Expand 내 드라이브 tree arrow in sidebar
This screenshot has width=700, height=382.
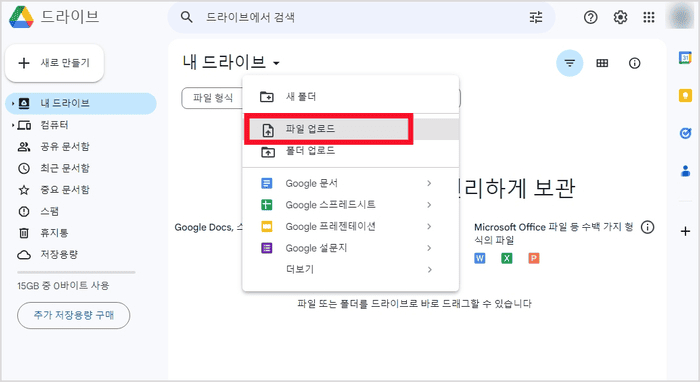(x=13, y=104)
